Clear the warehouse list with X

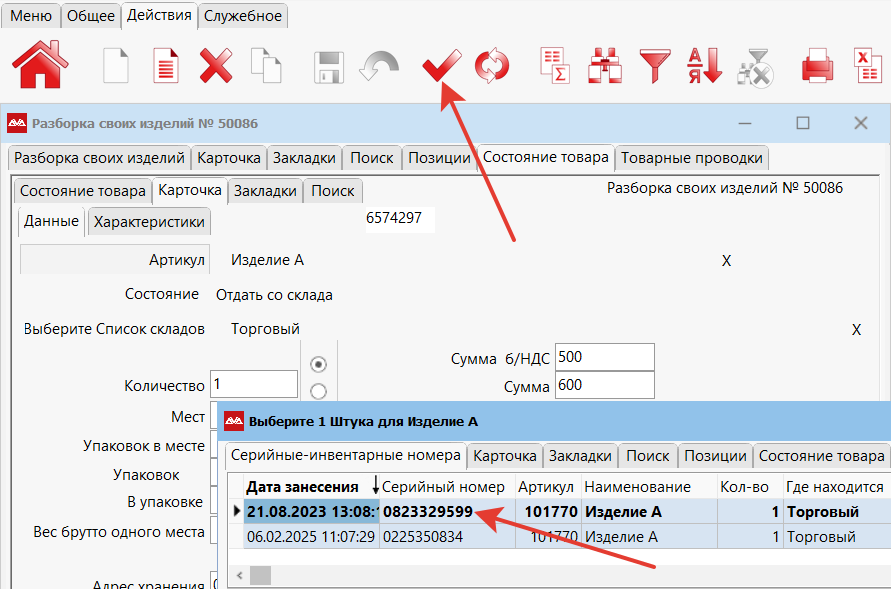(x=856, y=329)
